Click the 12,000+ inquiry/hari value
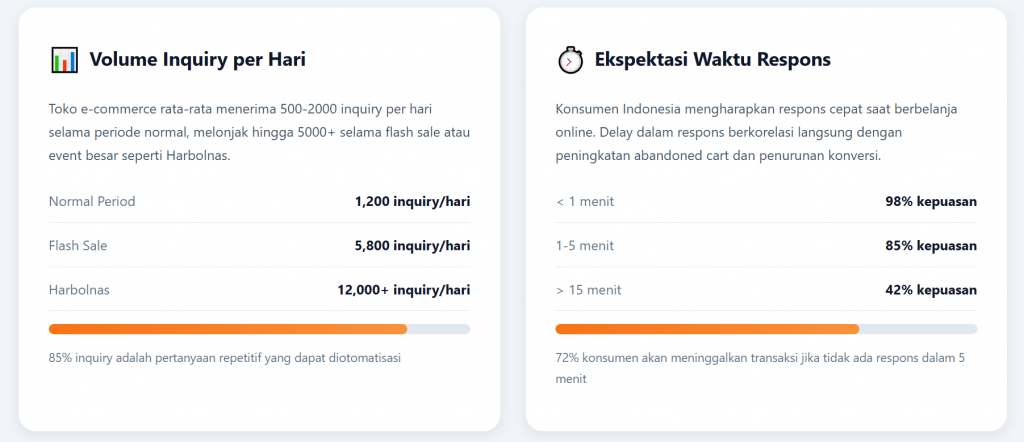1024x442 pixels. tap(403, 290)
